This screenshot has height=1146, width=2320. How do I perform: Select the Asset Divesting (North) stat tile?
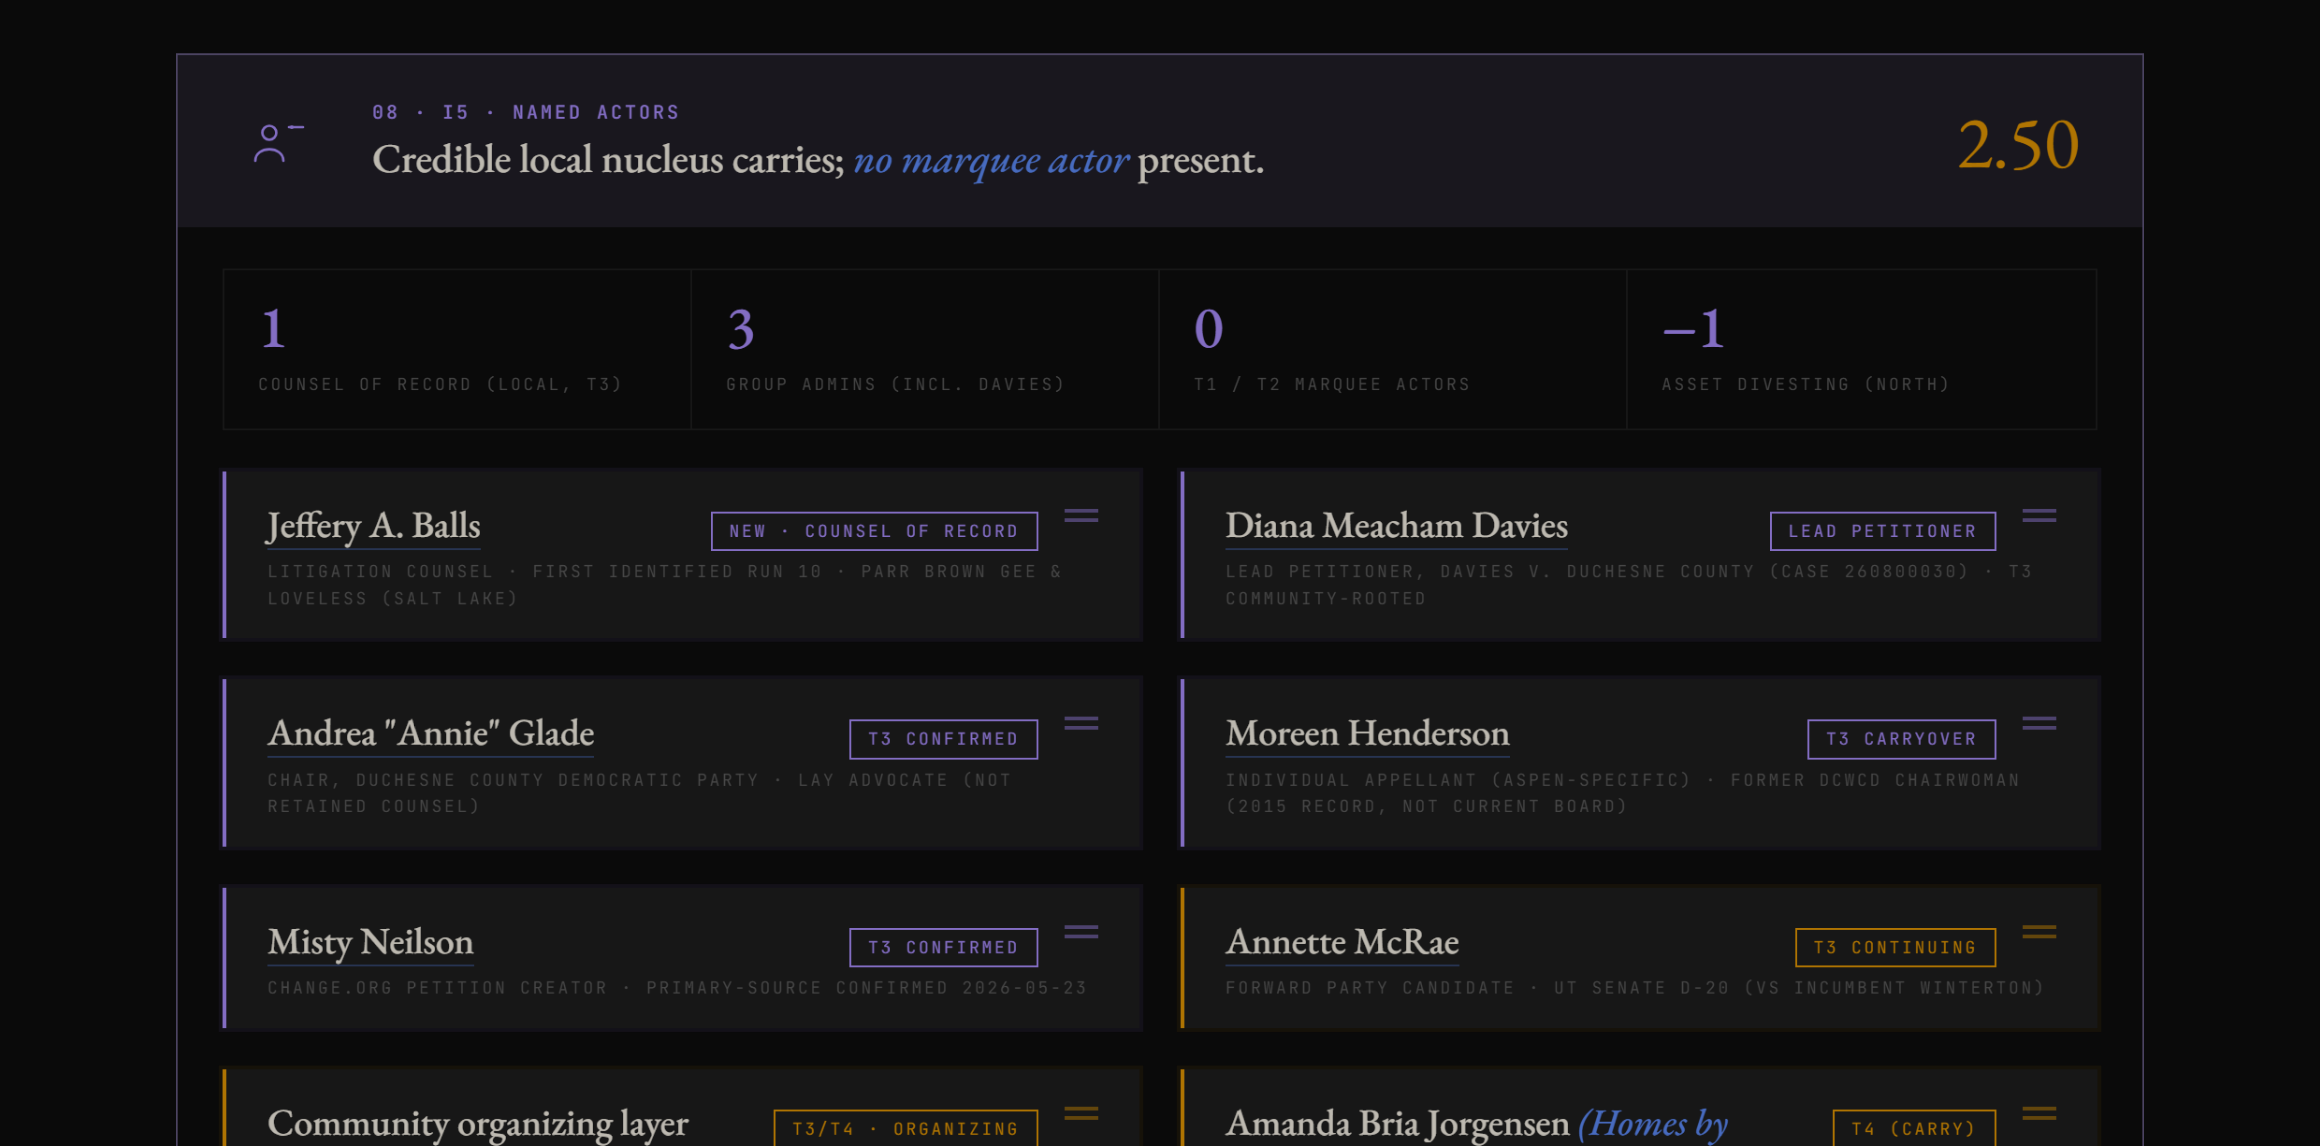click(1861, 349)
